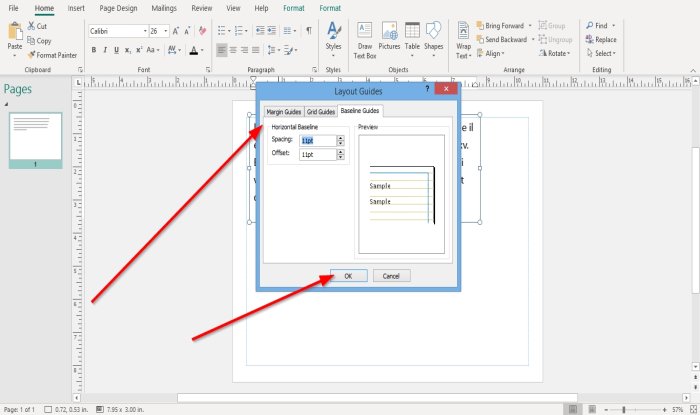Align text right

244,50
